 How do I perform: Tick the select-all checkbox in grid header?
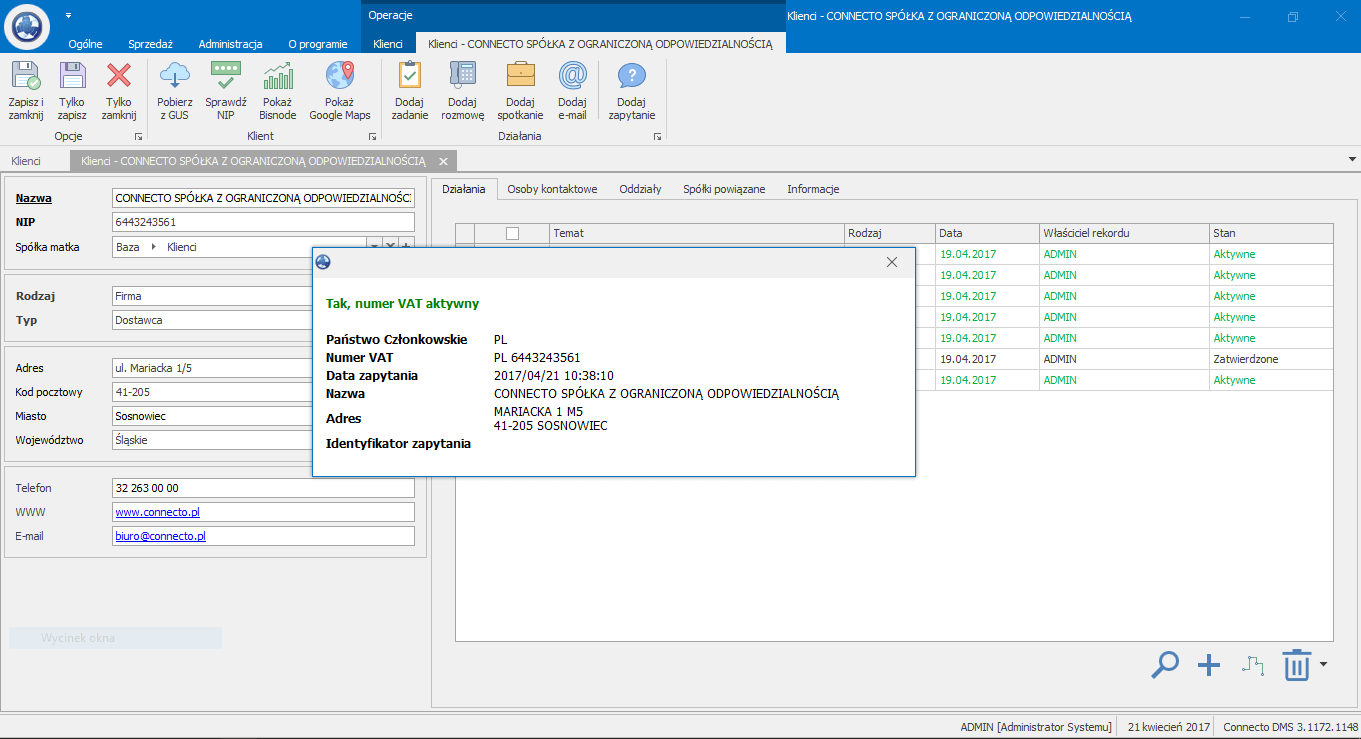tap(513, 233)
